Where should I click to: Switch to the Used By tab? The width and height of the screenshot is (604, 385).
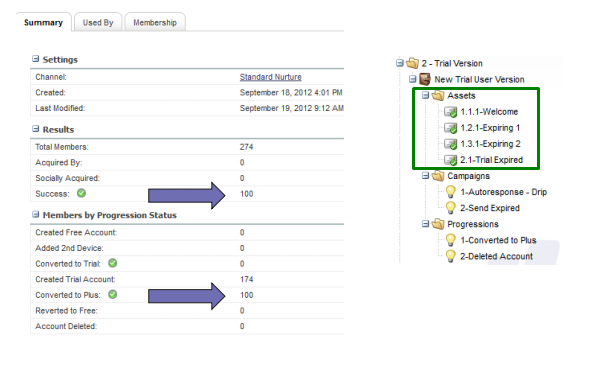[98, 23]
